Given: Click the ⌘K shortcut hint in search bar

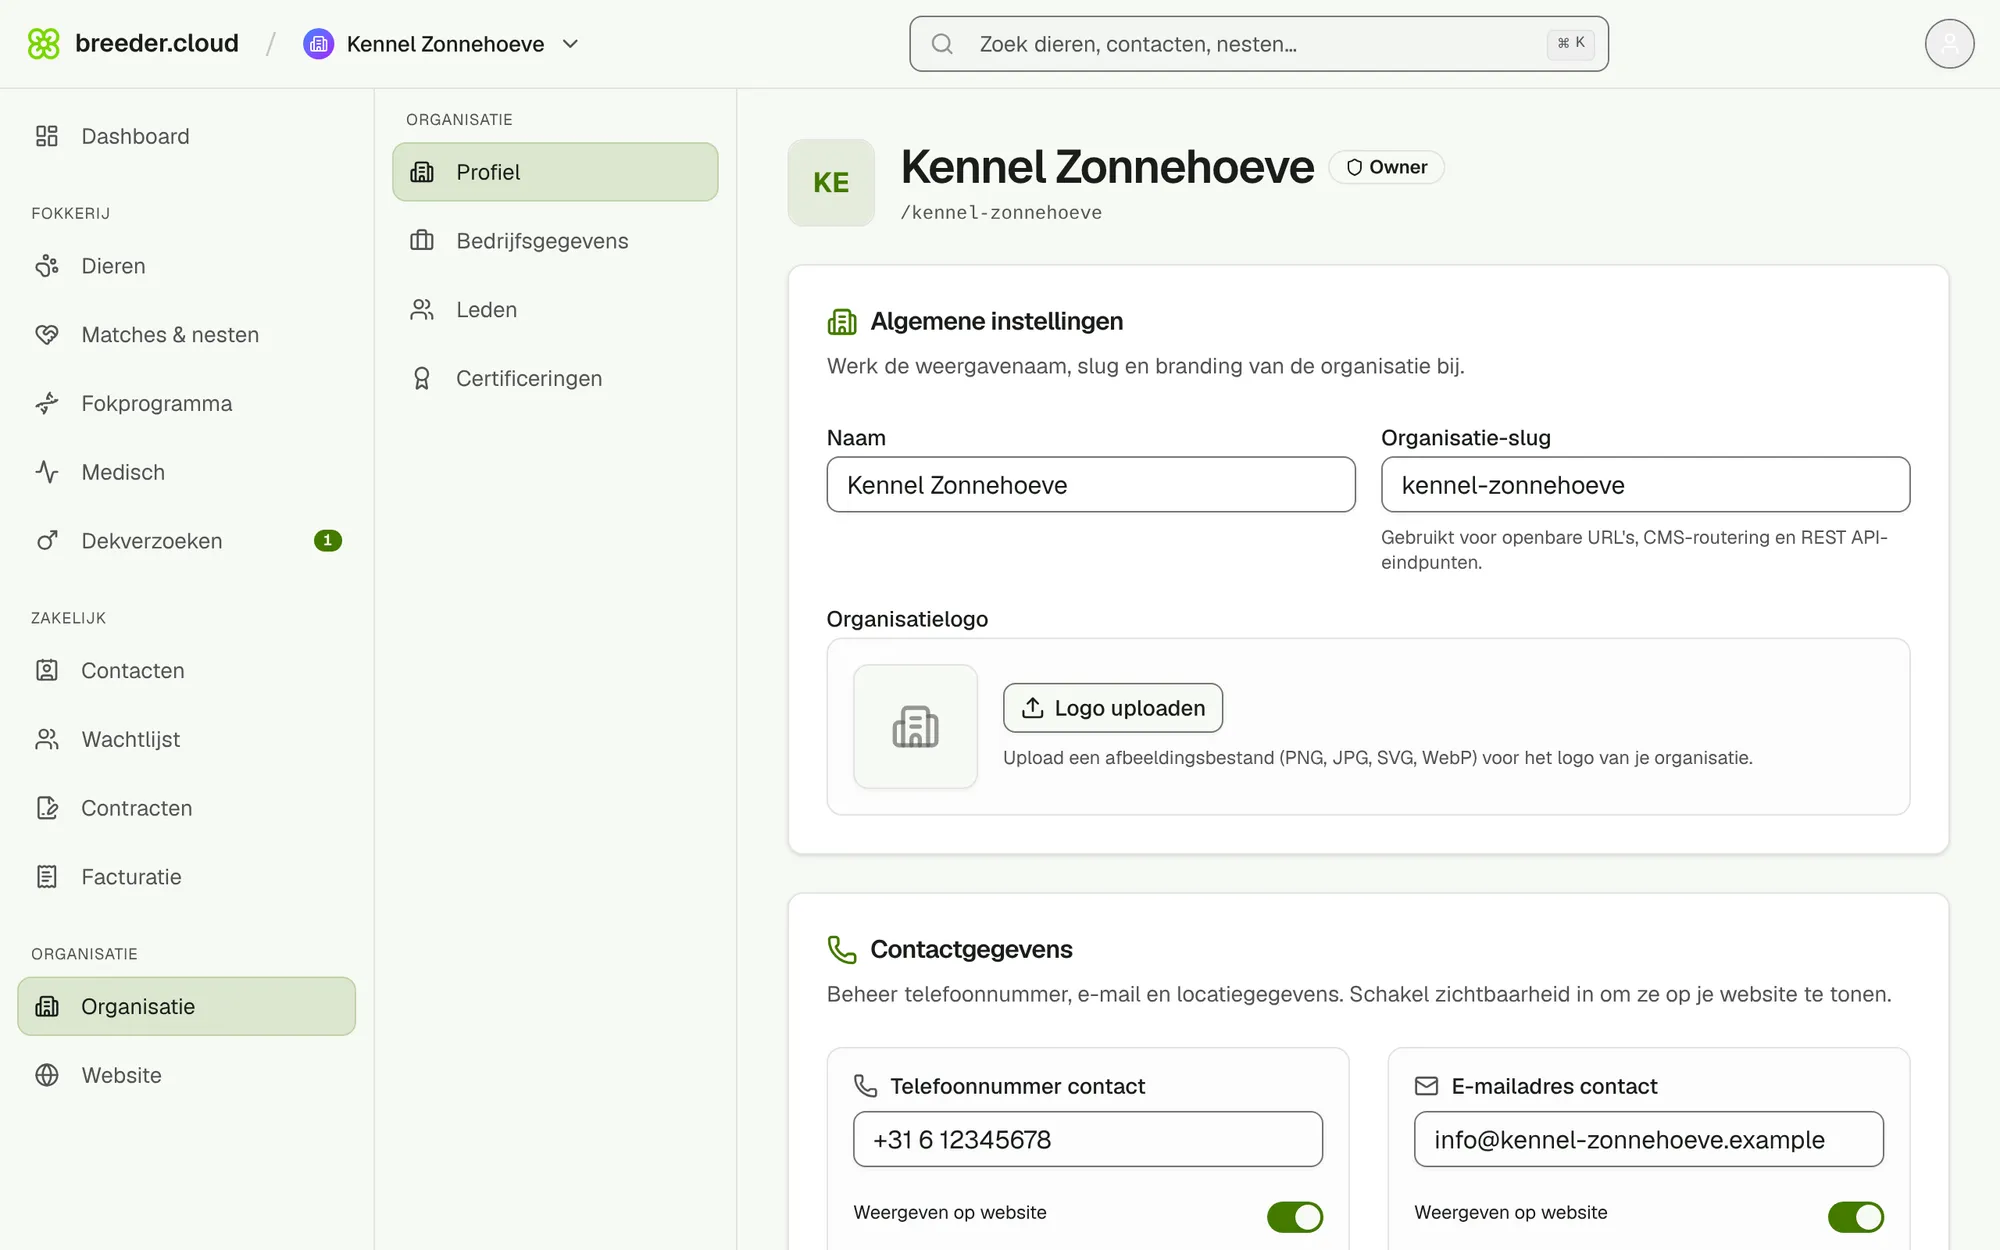Looking at the screenshot, I should (1571, 43).
